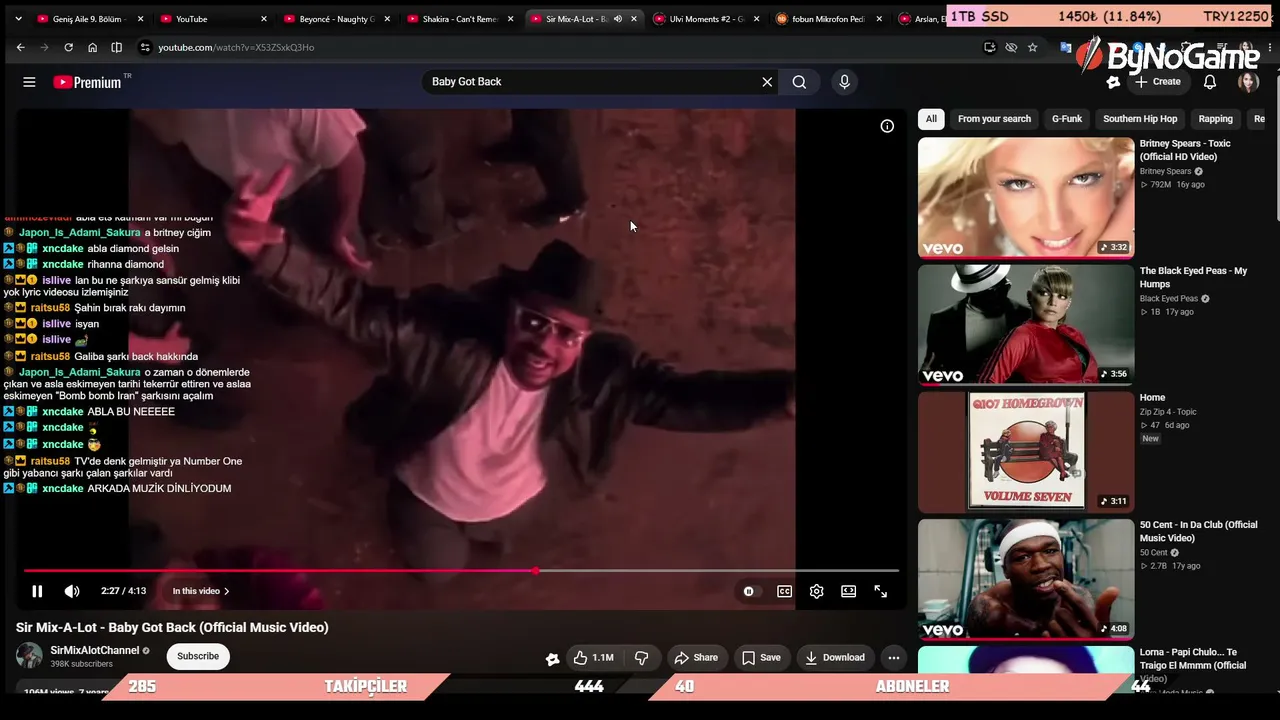Select the 'Southern Hip Hop' chip
Screen dimensions: 1280x720
coord(1140,119)
